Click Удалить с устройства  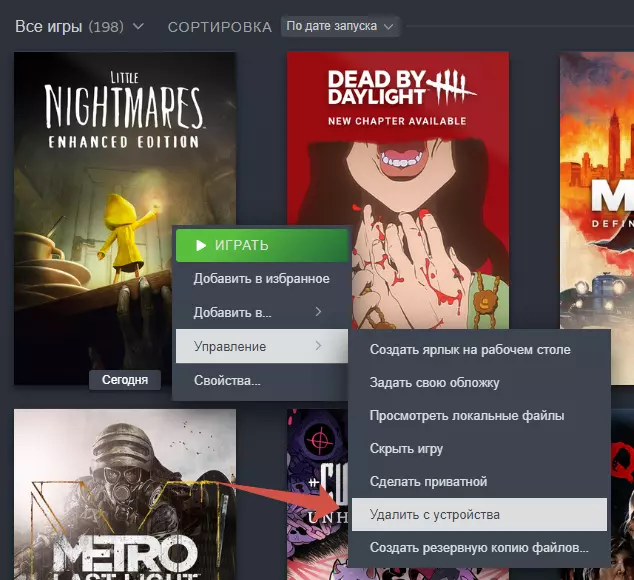tap(479, 514)
